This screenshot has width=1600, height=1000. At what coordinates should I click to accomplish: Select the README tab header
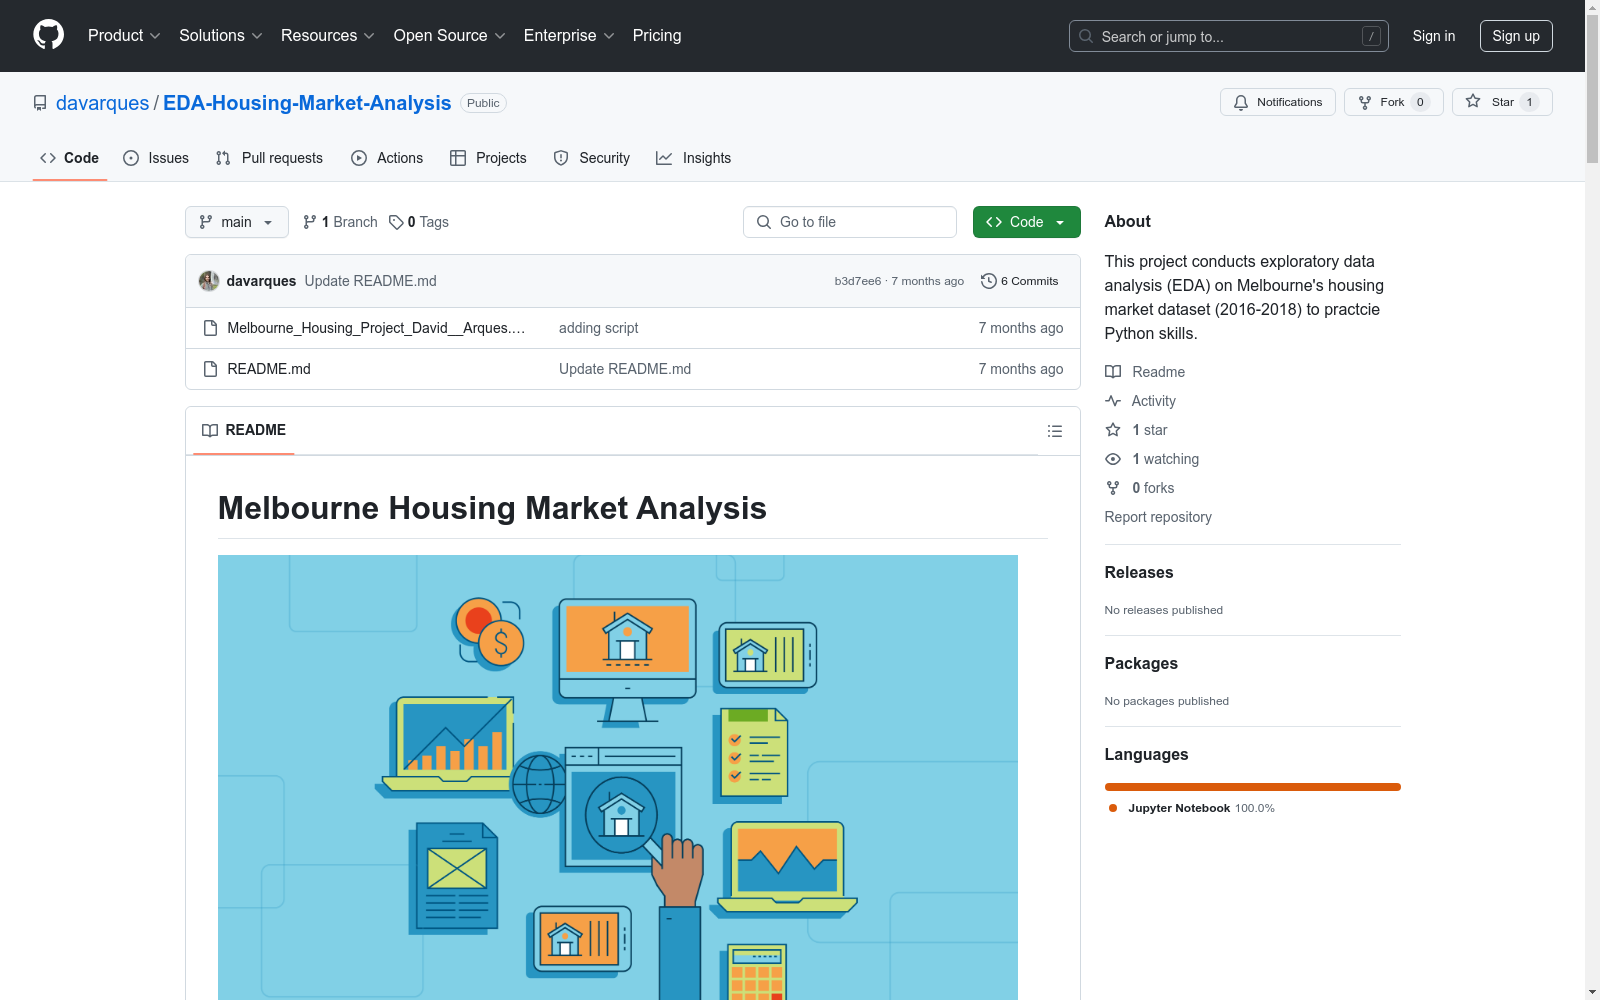pos(244,430)
